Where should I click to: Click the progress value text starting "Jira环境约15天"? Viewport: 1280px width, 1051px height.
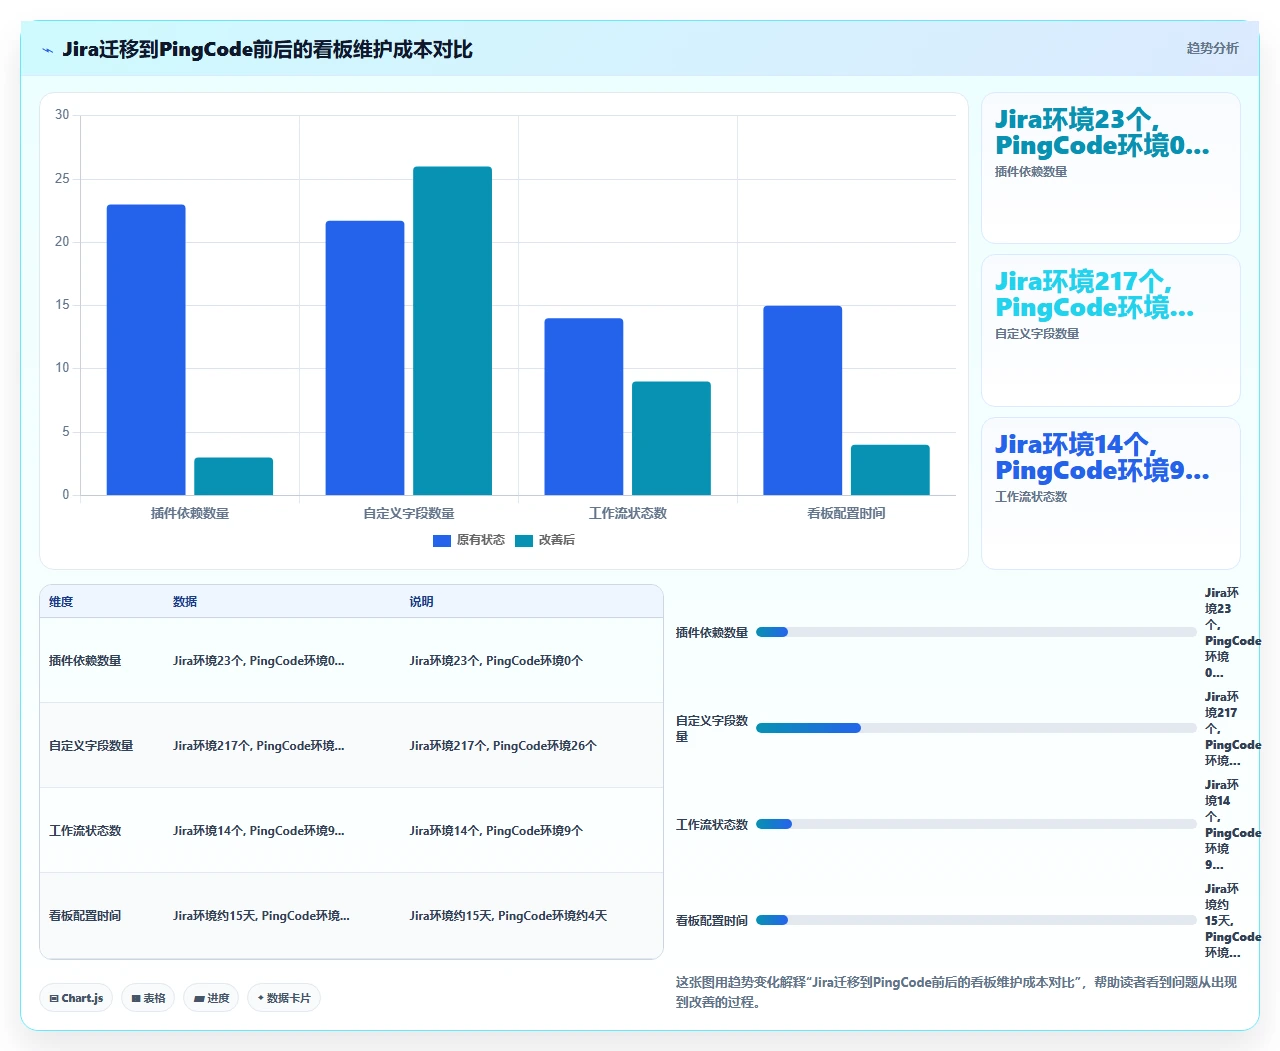click(x=1232, y=920)
